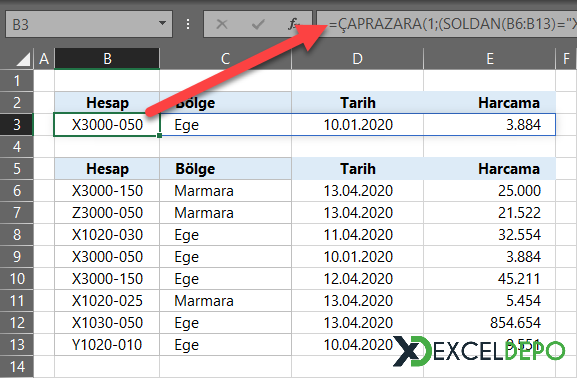
Task: Click cell B10 with X3000-150
Action: tap(107, 279)
